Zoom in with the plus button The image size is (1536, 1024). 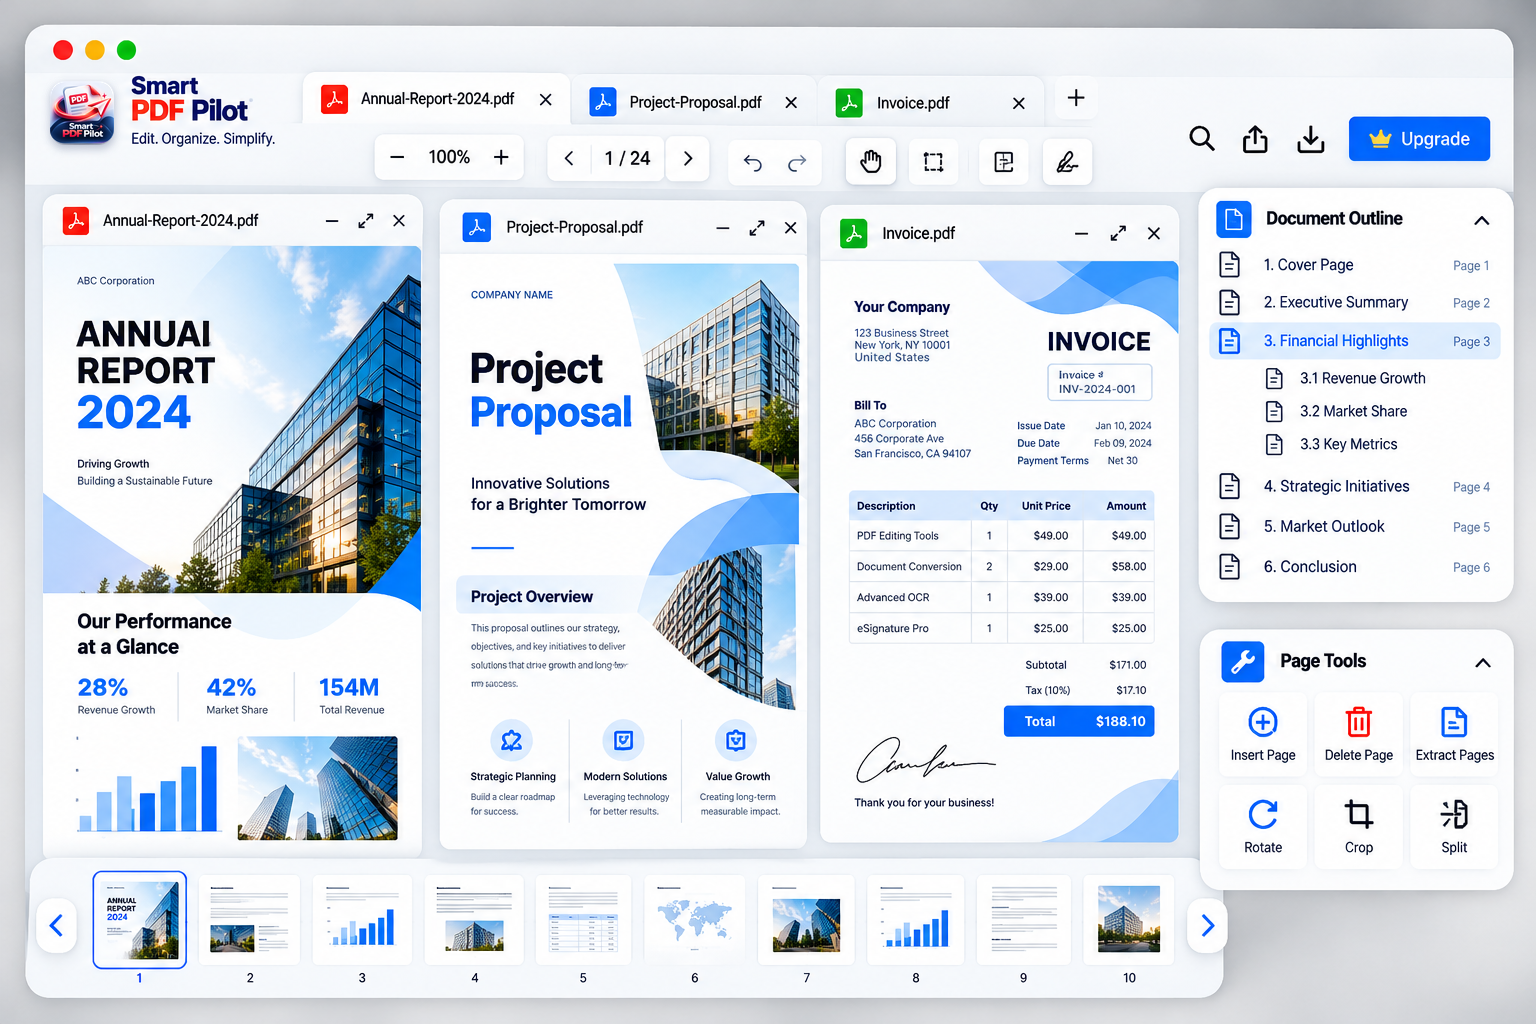(x=501, y=157)
